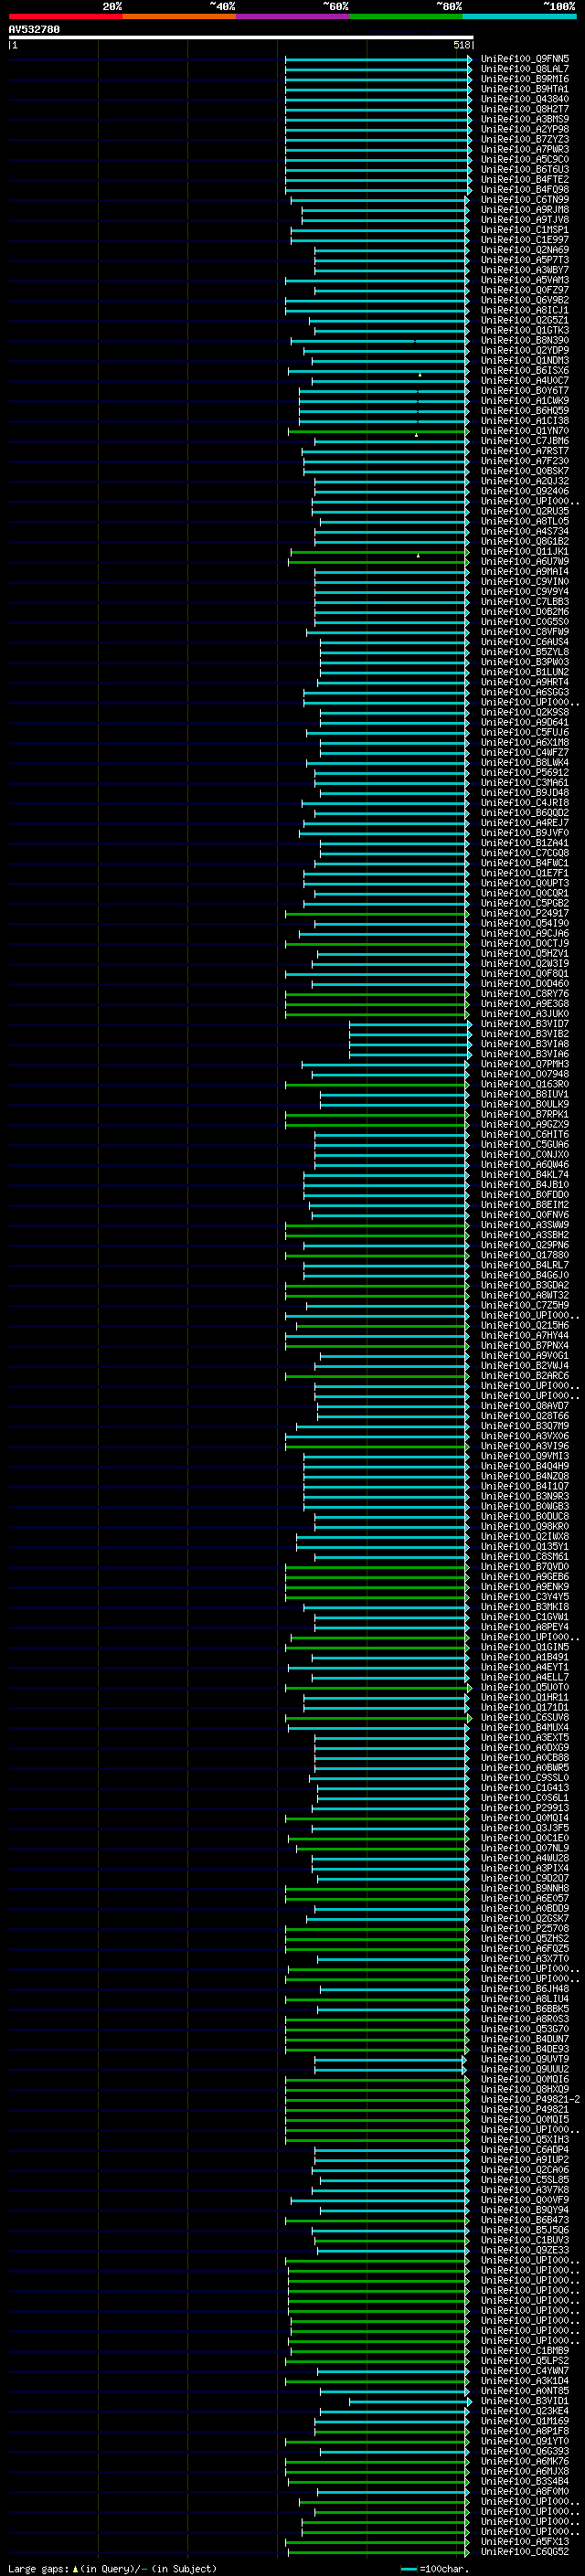
Task: Open hit UniRef100_Q9FNN5
Action: tap(525, 59)
